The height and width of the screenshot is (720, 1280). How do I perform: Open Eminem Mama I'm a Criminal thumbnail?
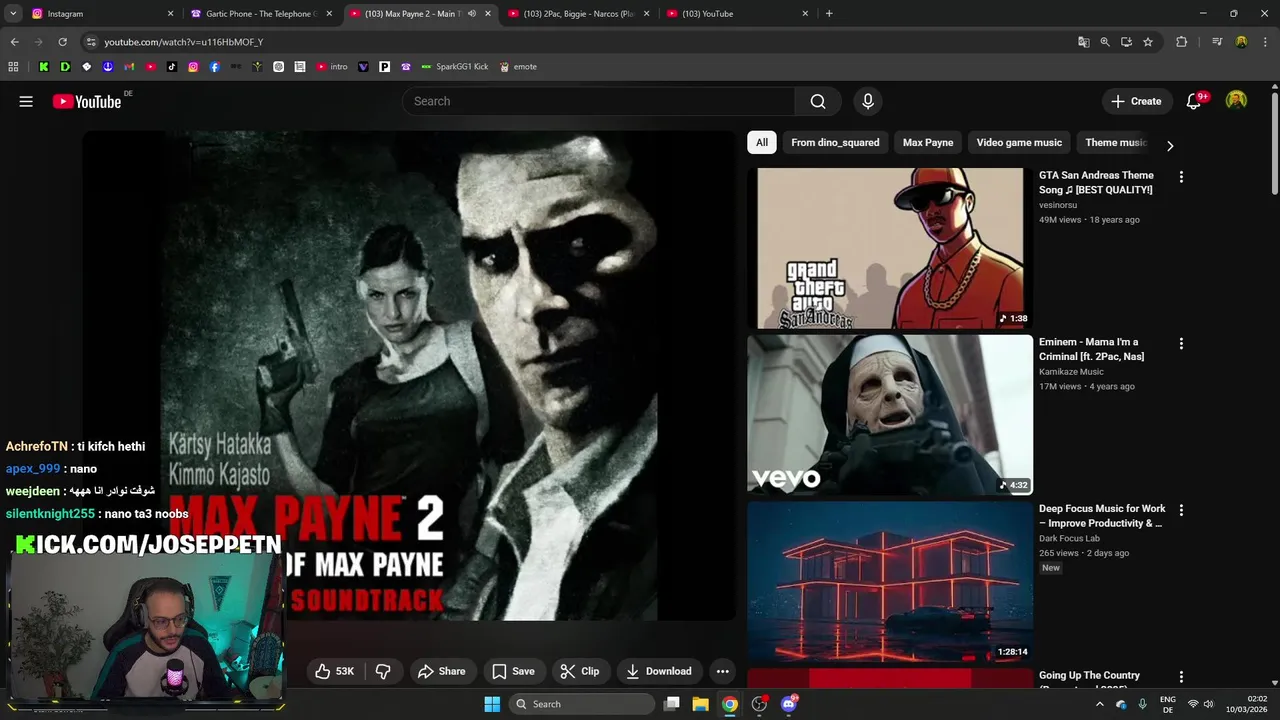coord(890,415)
